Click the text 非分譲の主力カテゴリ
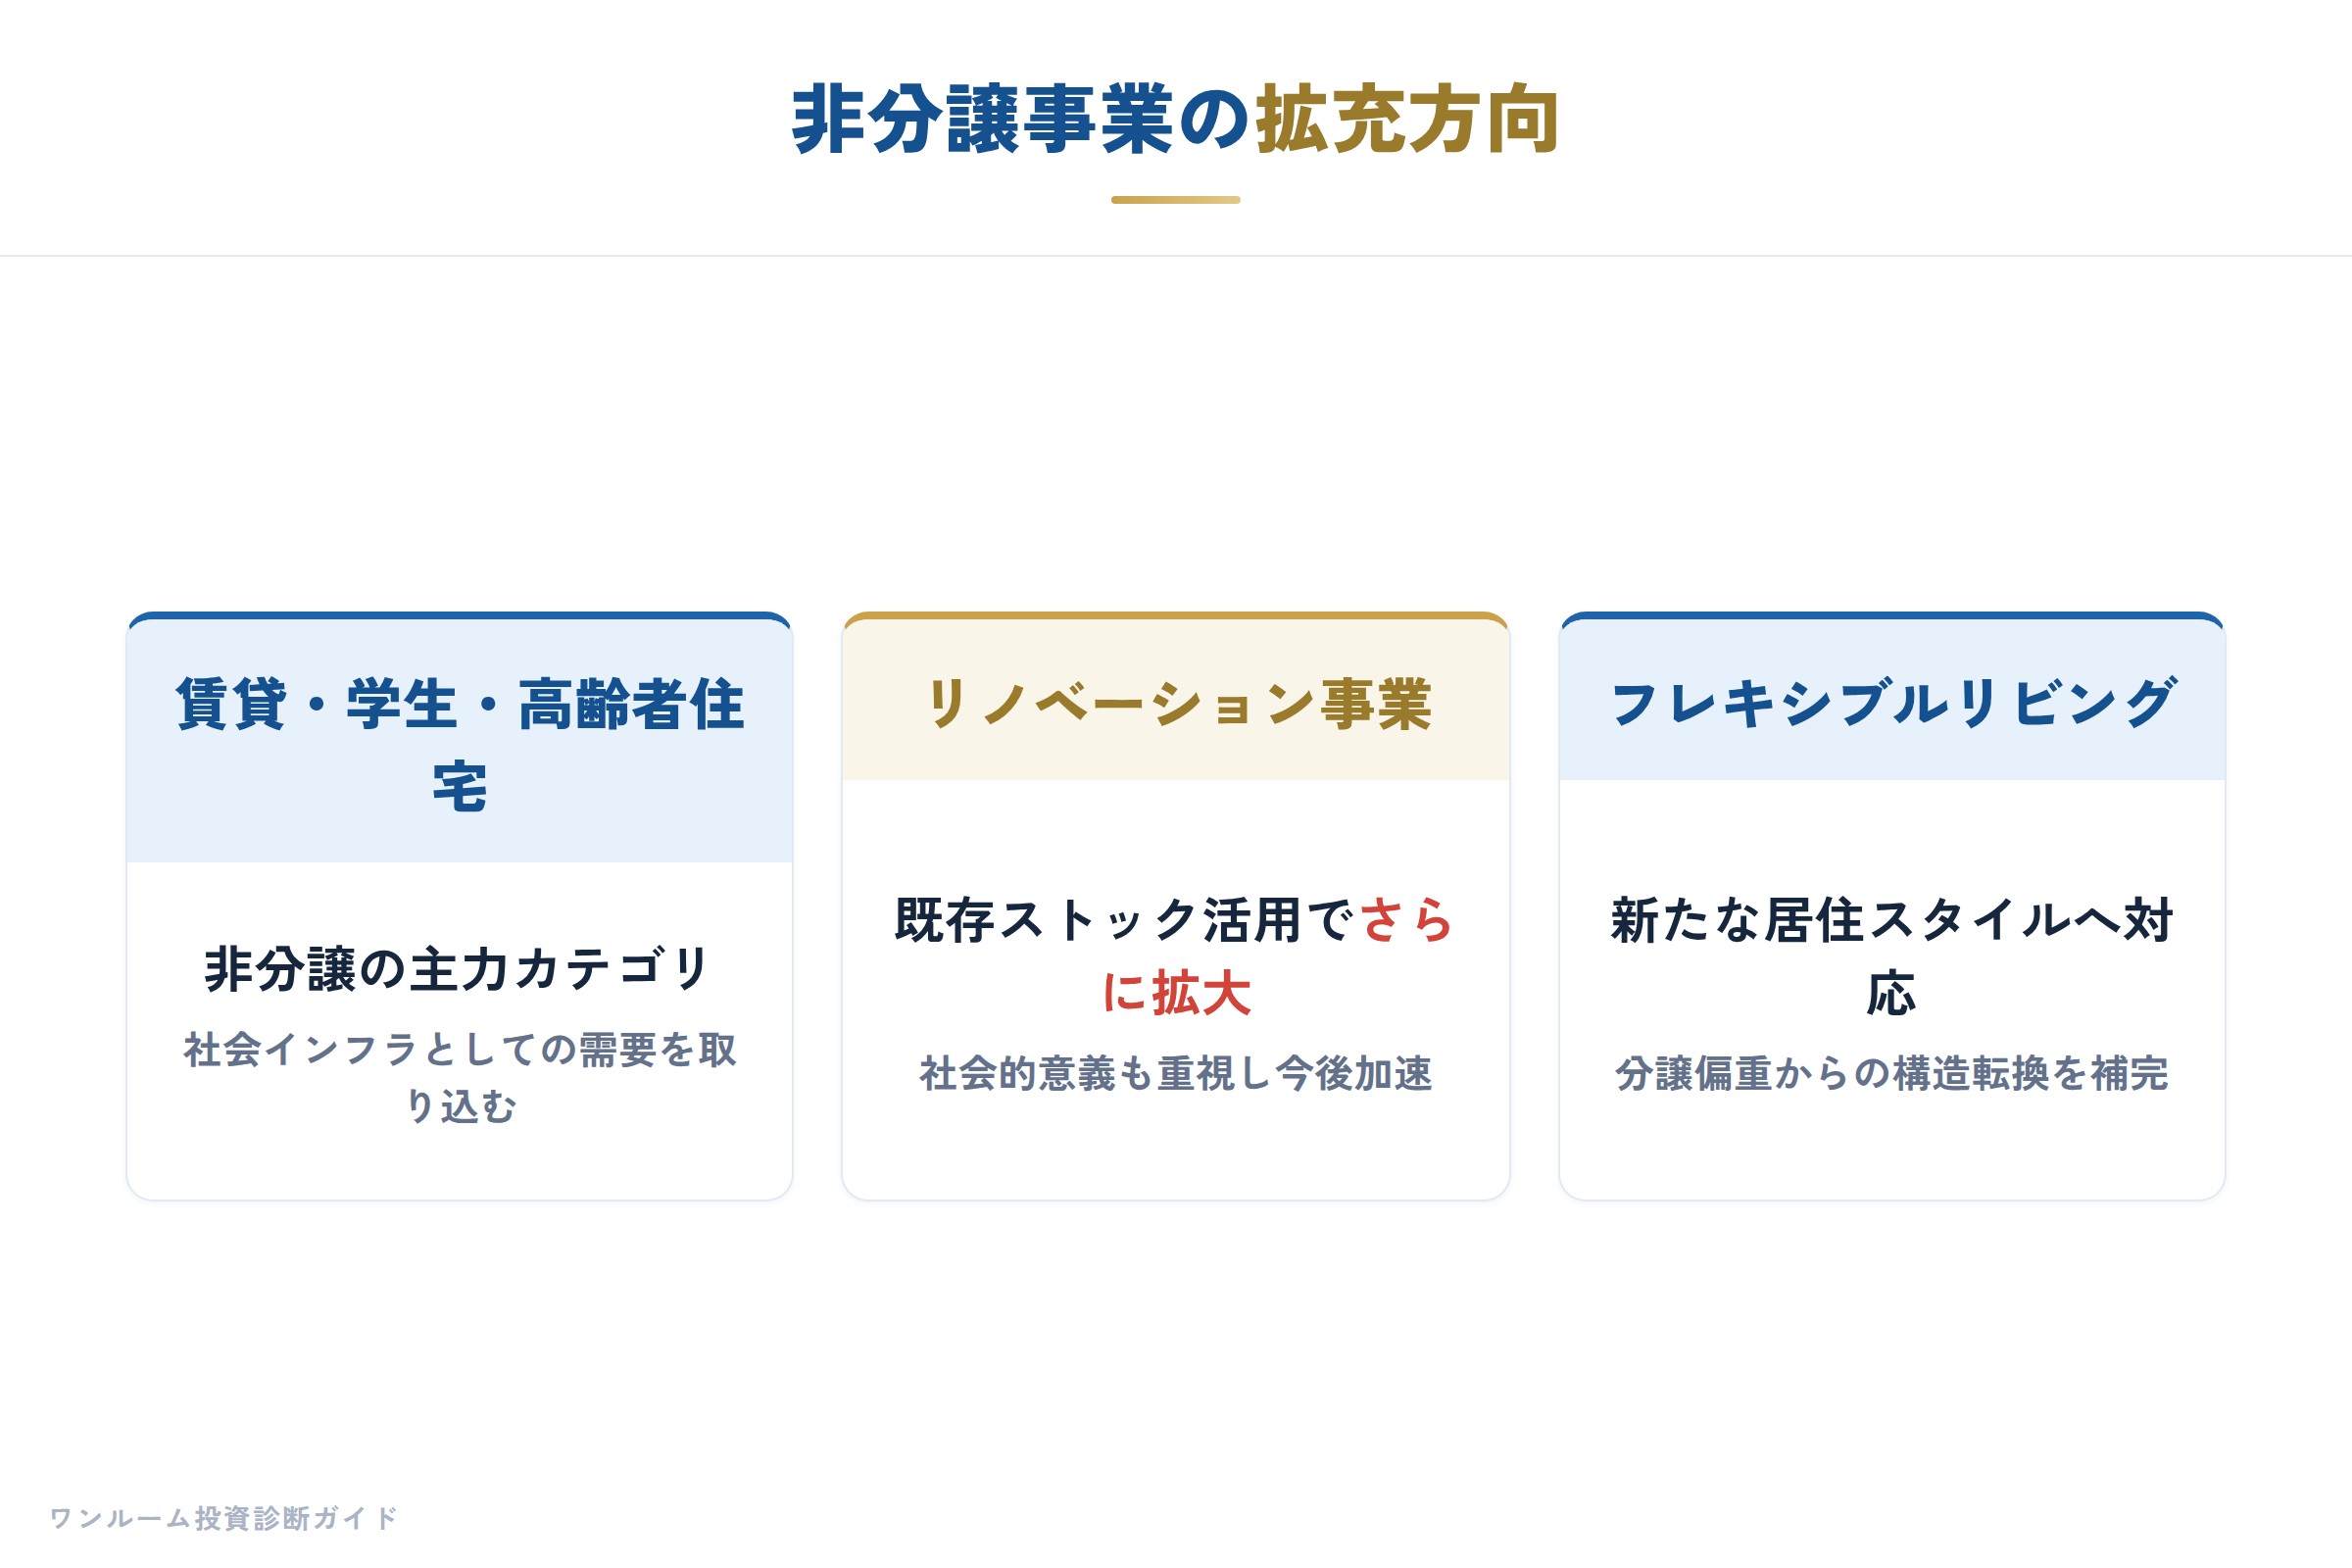The height and width of the screenshot is (1568, 2352). click(x=458, y=969)
